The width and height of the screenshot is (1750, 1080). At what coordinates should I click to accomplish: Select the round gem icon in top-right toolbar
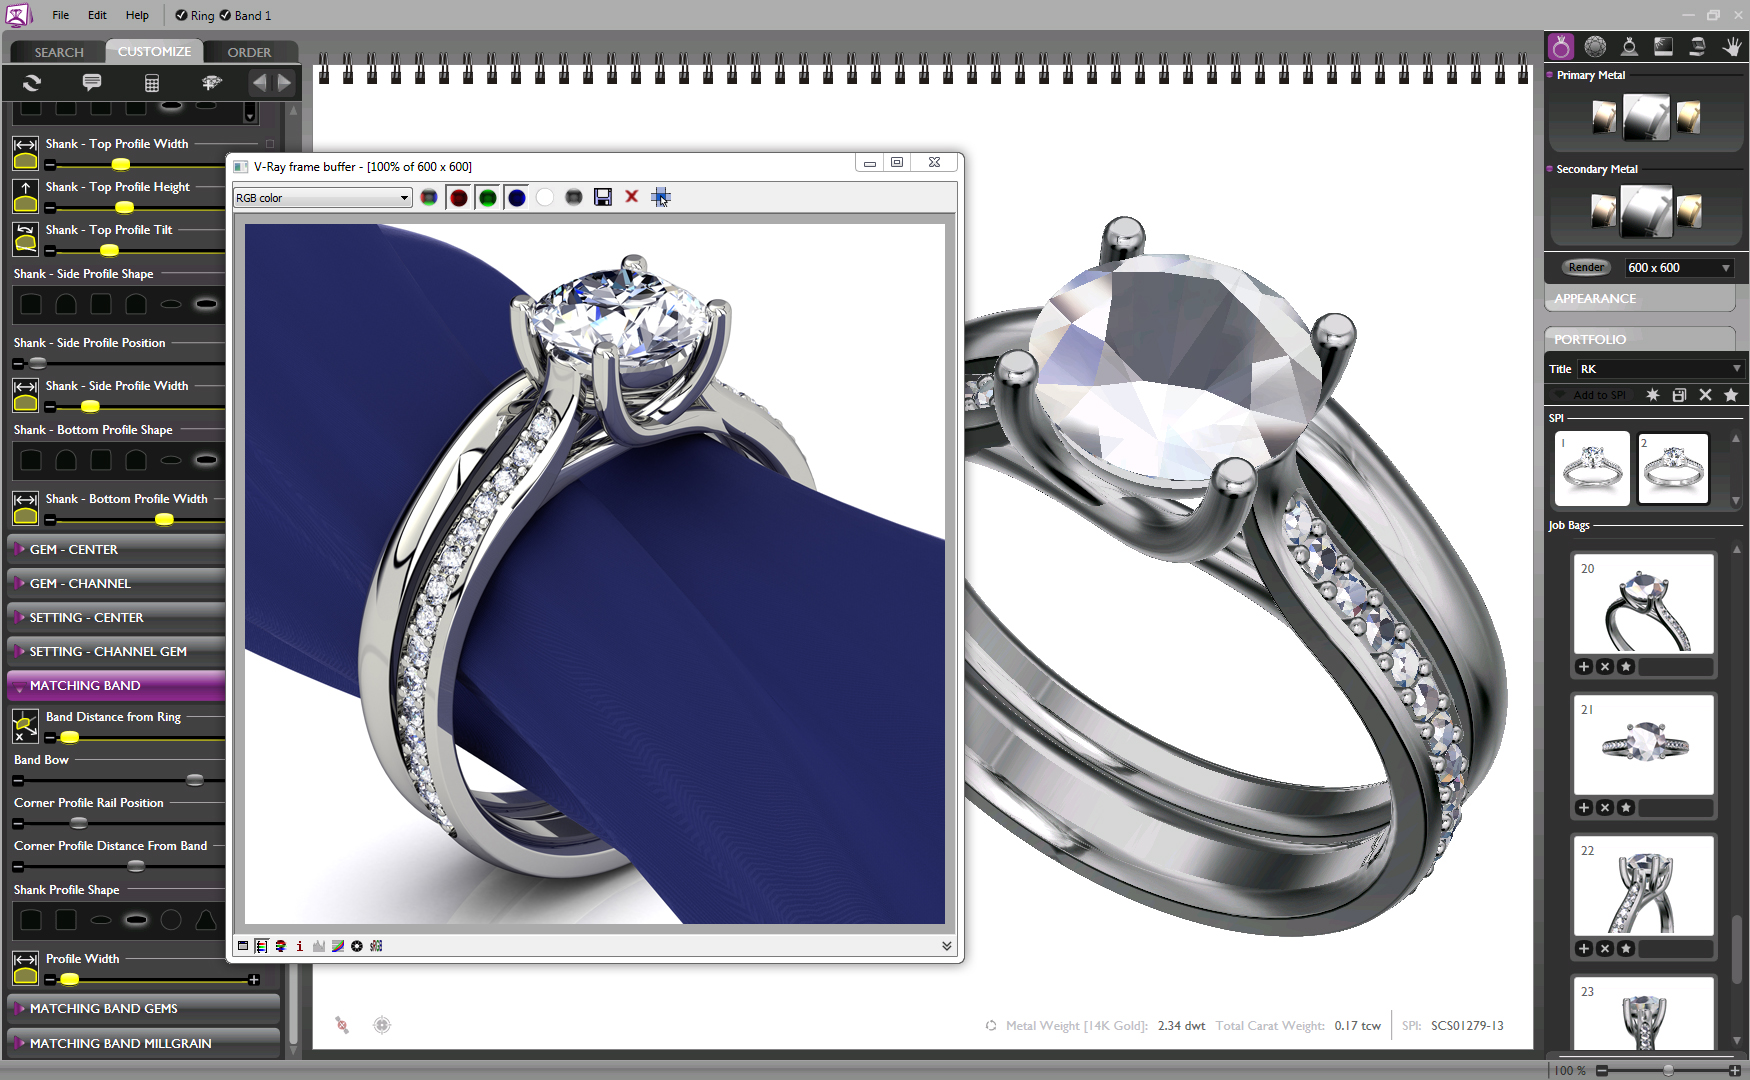[x=1596, y=46]
